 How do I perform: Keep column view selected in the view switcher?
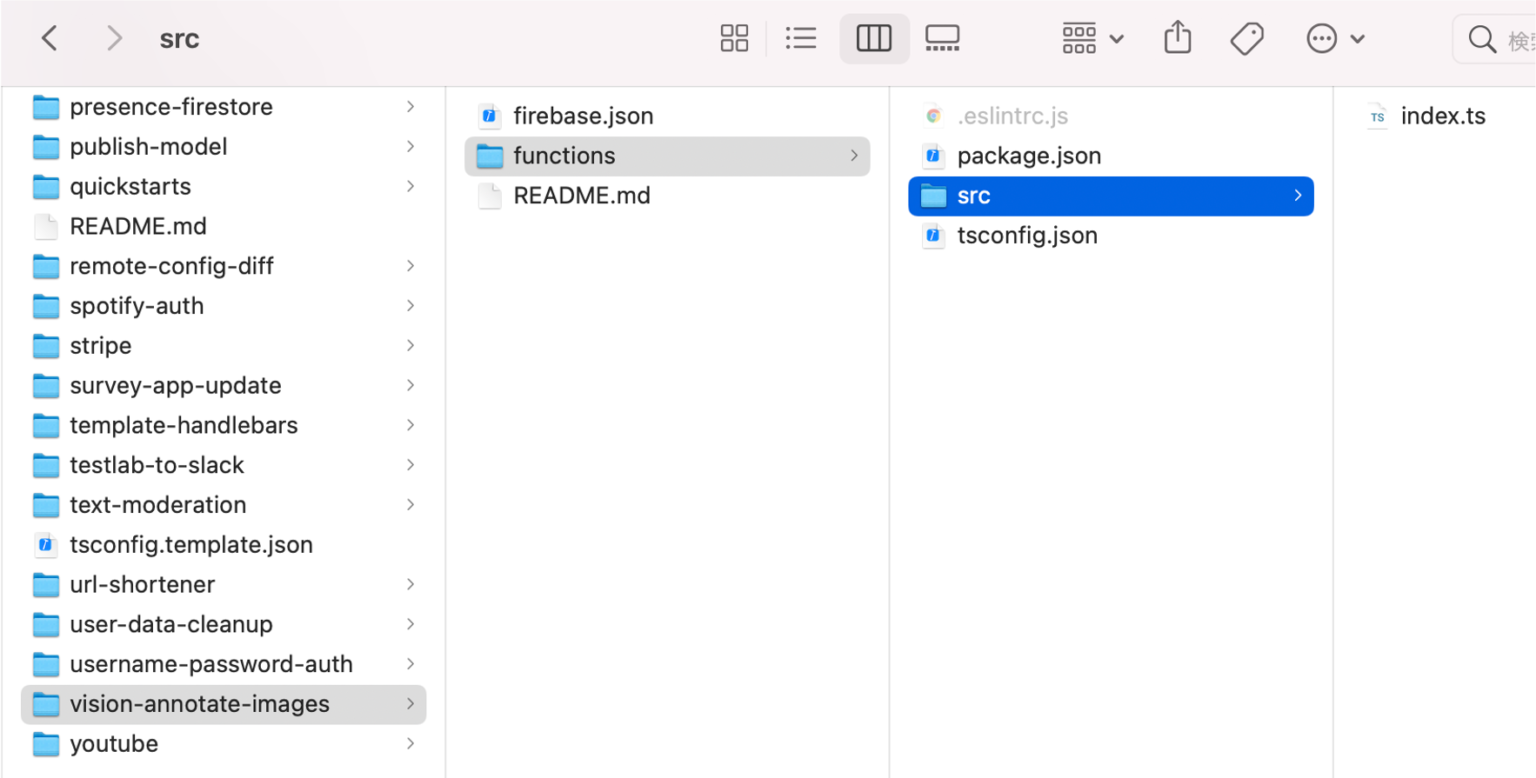[874, 38]
